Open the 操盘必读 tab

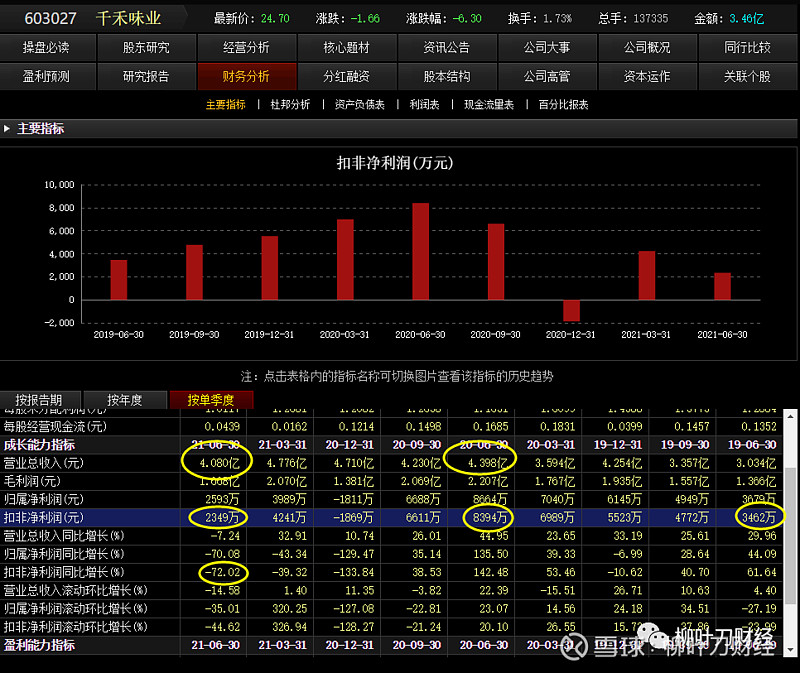coord(47,47)
